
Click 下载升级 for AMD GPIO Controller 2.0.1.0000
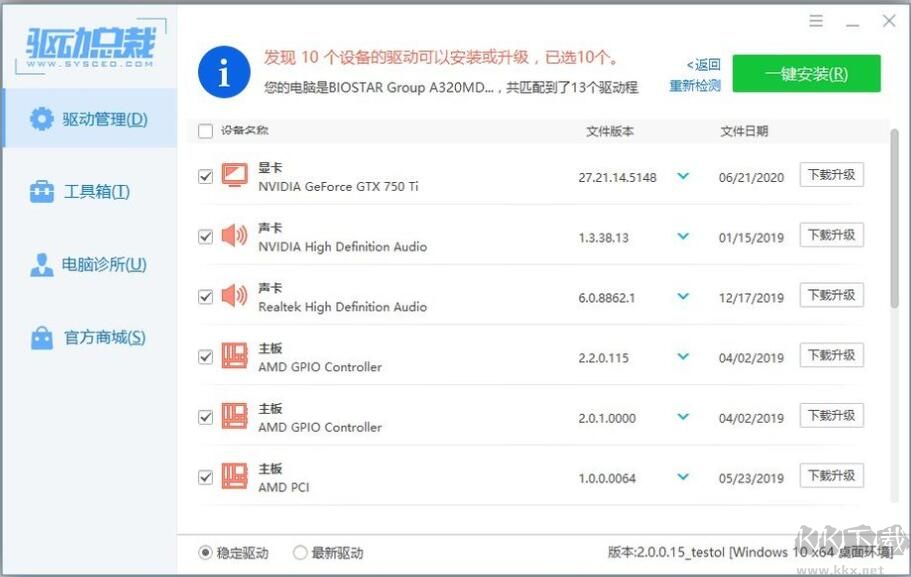pyautogui.click(x=831, y=415)
